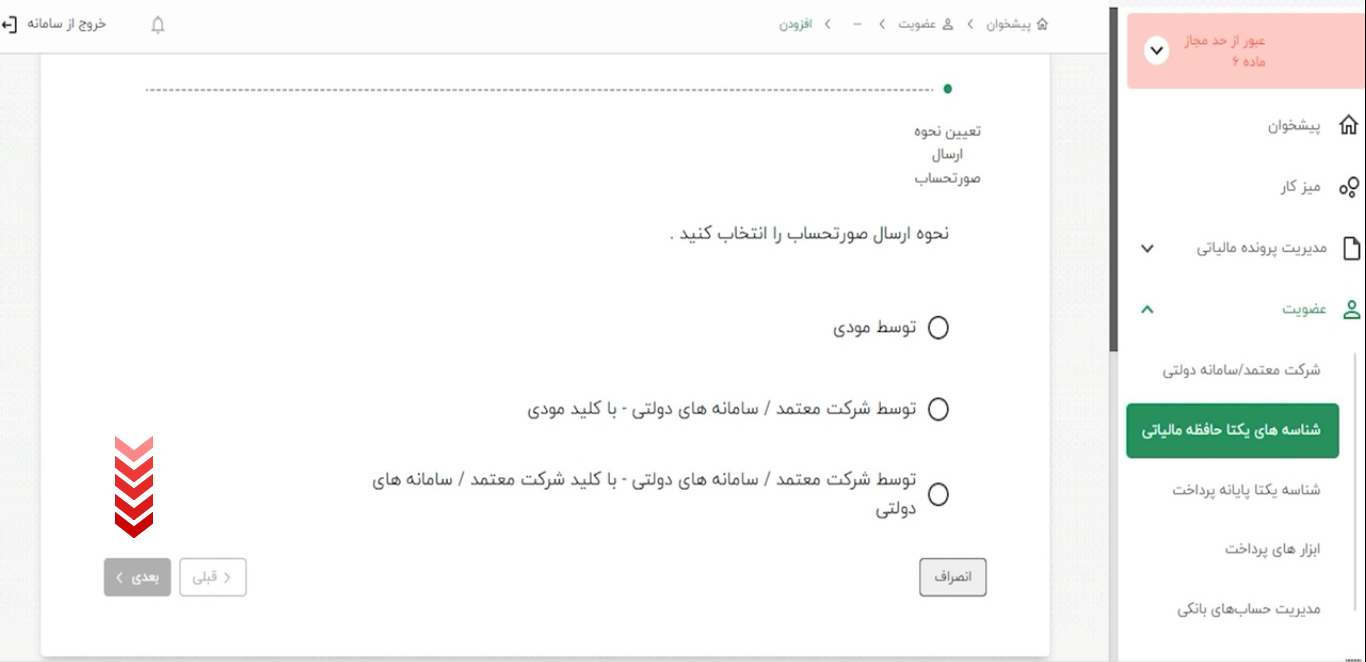This screenshot has height=662, width=1366.
Task: Click the logout door icon
Action: tap(10, 24)
